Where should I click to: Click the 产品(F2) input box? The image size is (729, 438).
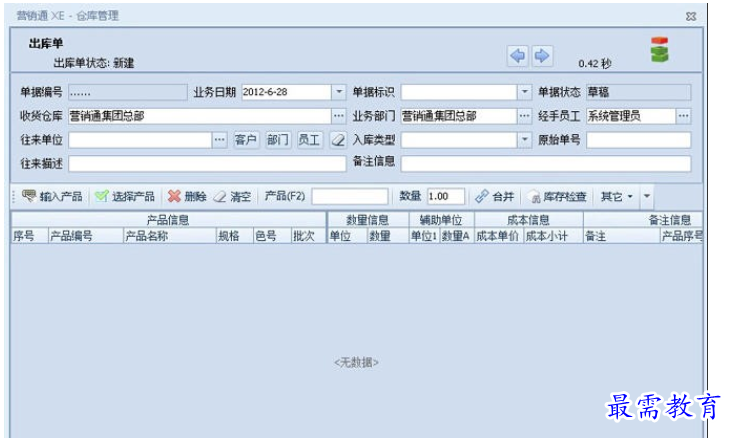[x=350, y=197]
